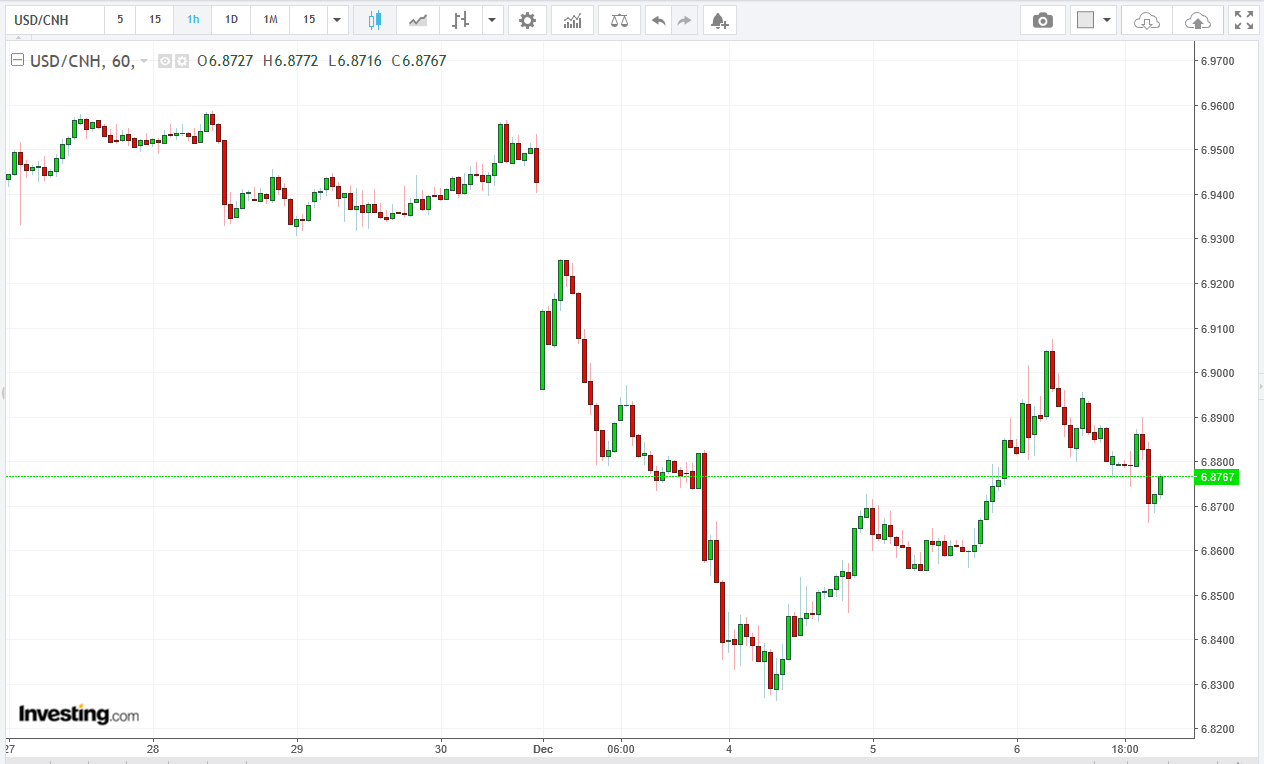This screenshot has height=764, width=1264.
Task: Select the 1M timeframe tab
Action: click(270, 20)
